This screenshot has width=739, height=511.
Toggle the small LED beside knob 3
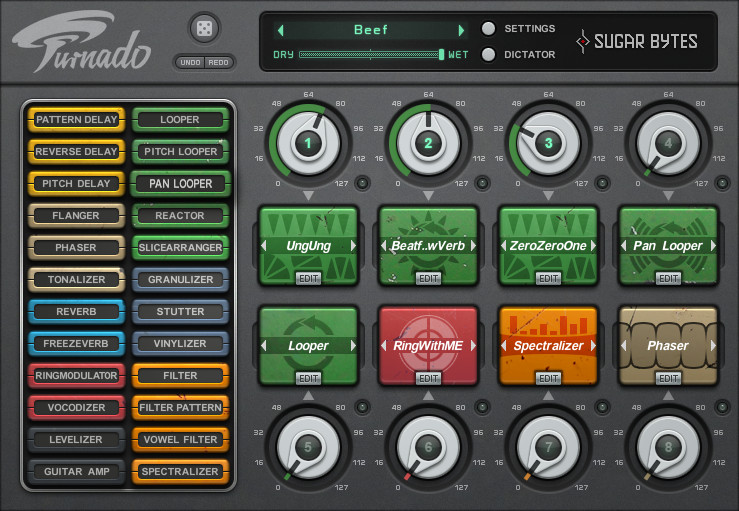tap(602, 183)
